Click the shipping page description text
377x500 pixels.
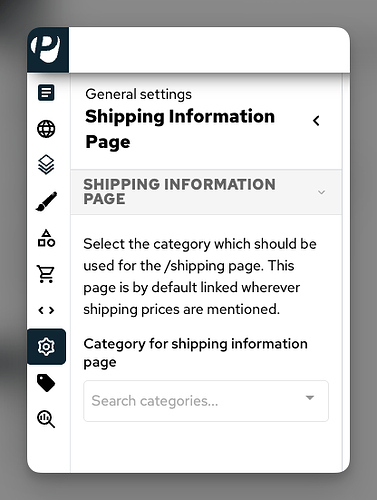click(200, 277)
